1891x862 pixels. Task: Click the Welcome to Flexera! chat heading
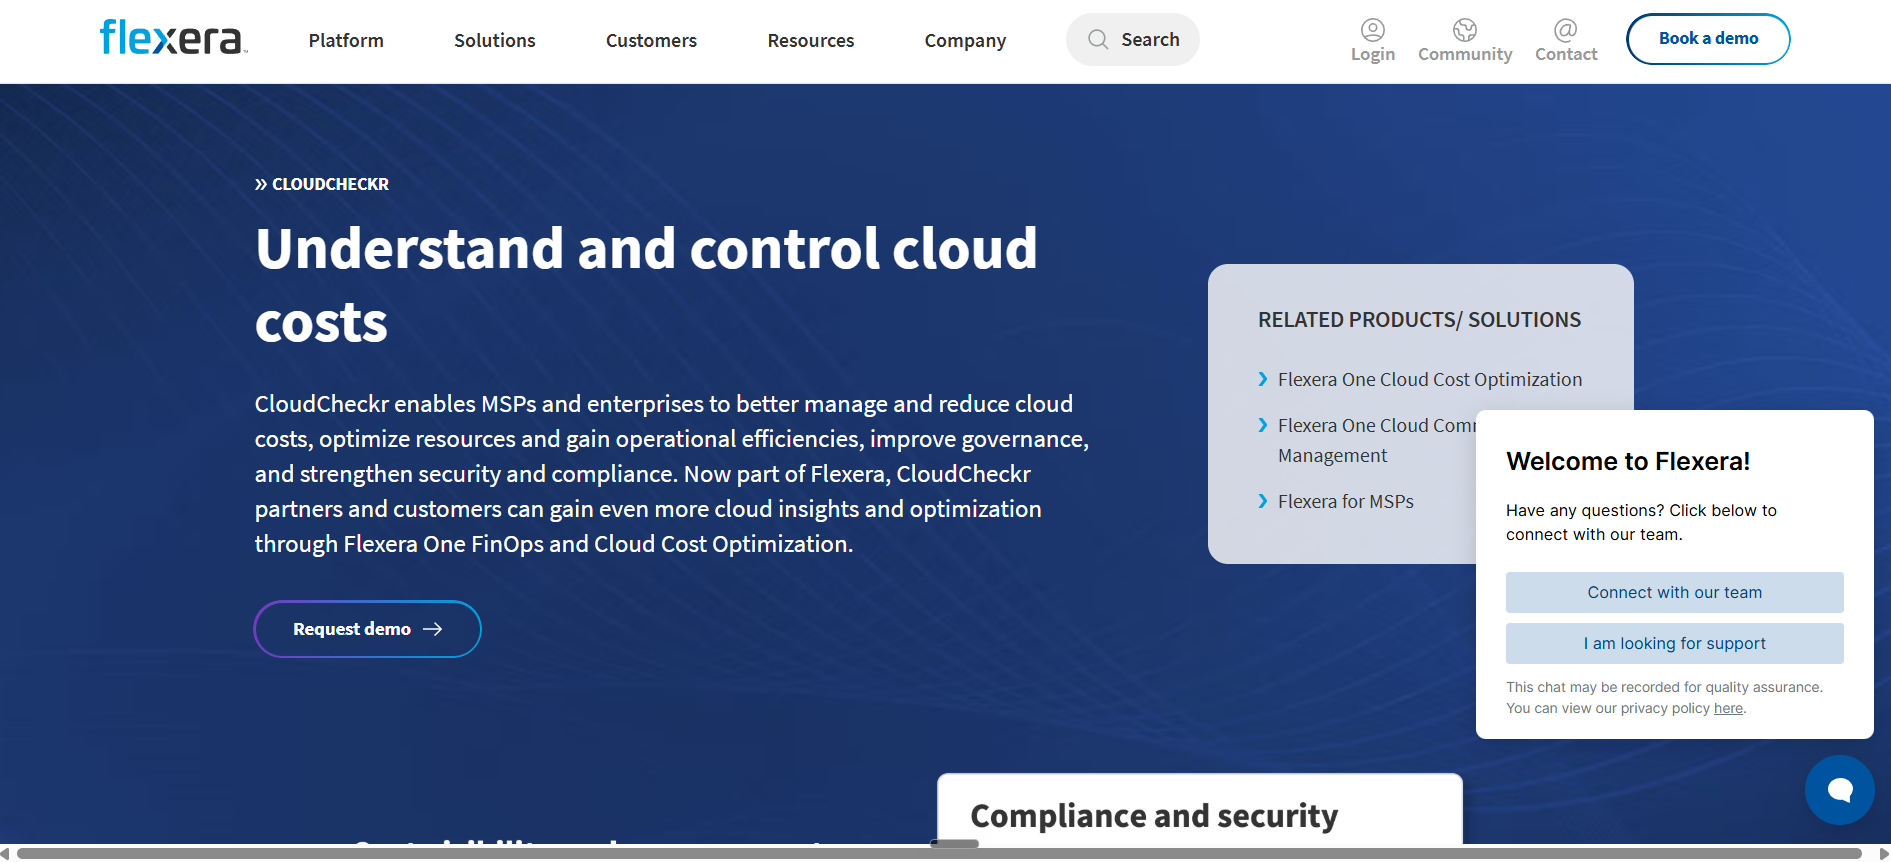point(1628,461)
